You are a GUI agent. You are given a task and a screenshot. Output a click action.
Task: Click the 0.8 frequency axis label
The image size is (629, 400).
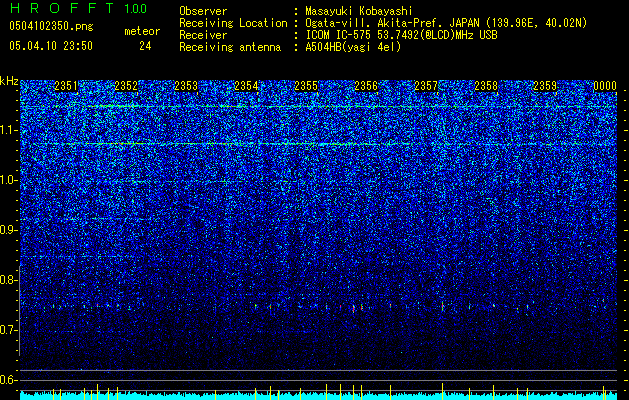8,280
